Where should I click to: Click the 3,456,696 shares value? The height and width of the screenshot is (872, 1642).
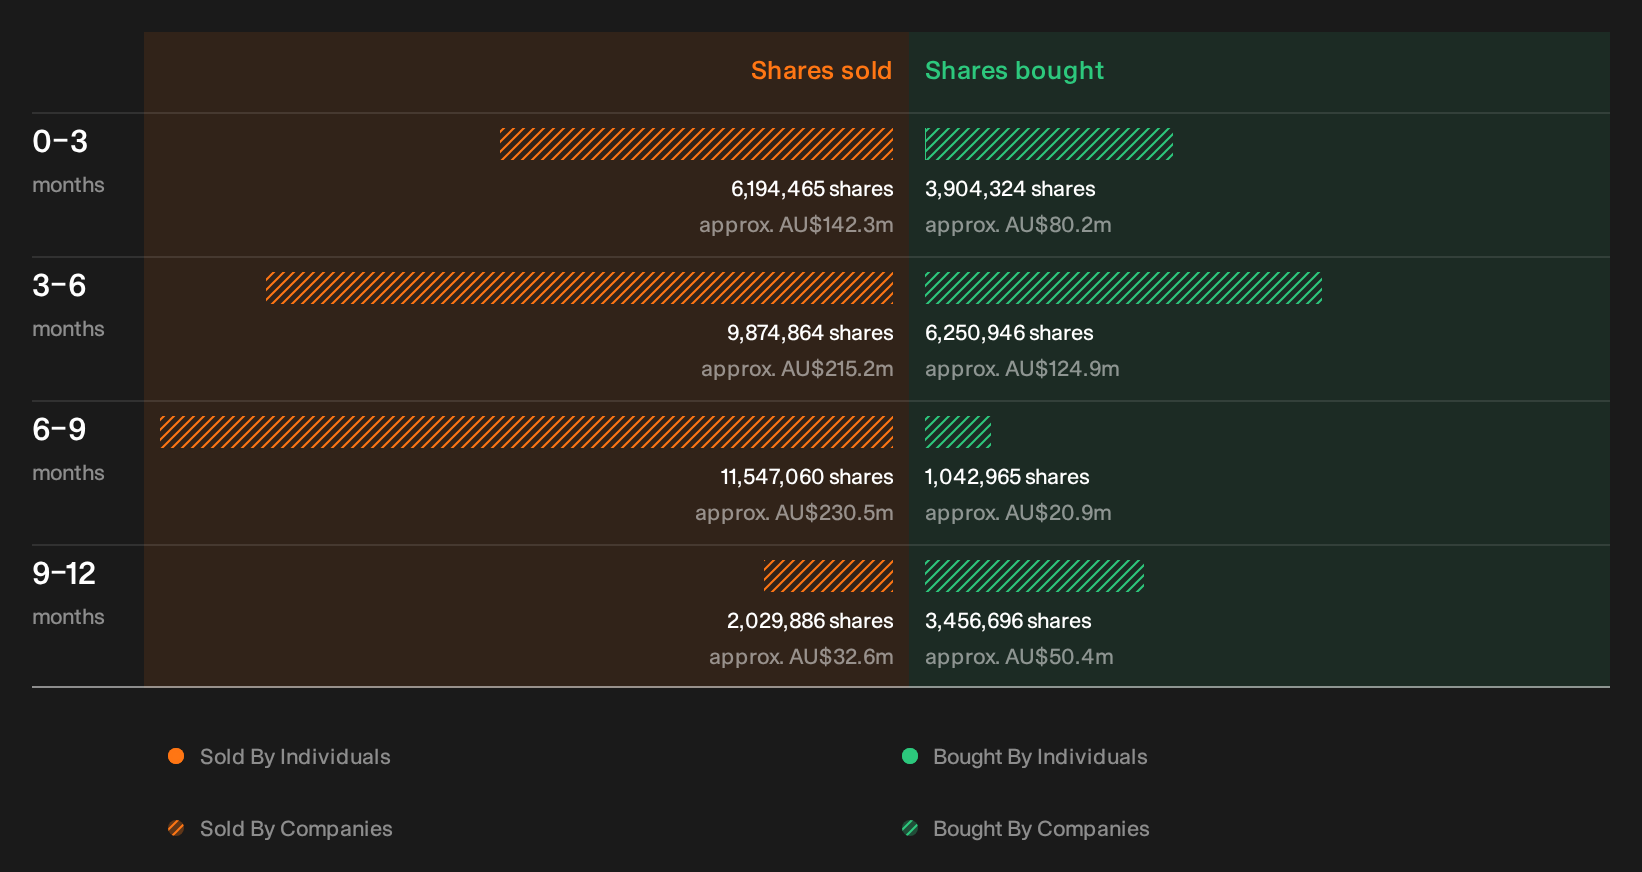(x=1008, y=621)
